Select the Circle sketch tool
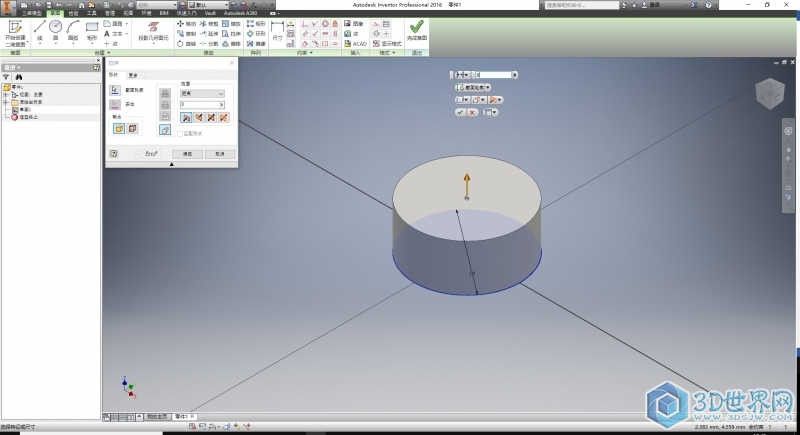 click(56, 31)
